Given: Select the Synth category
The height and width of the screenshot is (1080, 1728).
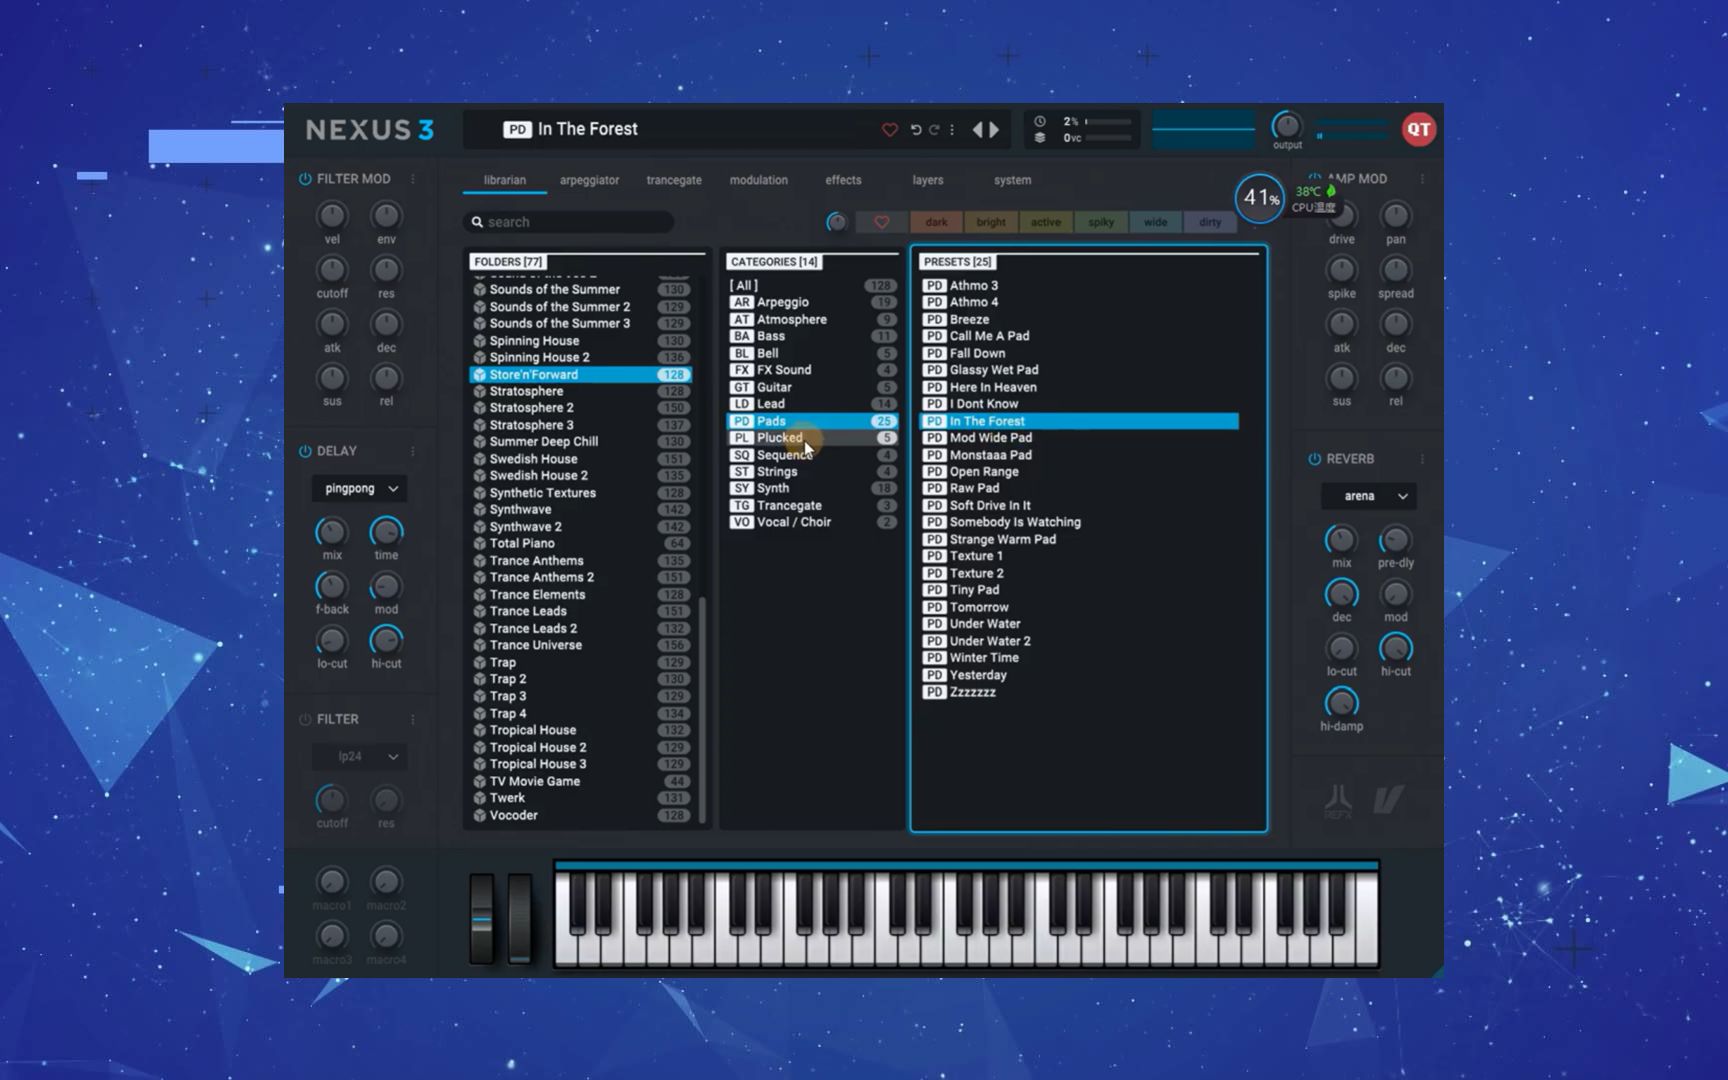Looking at the screenshot, I should 812,488.
